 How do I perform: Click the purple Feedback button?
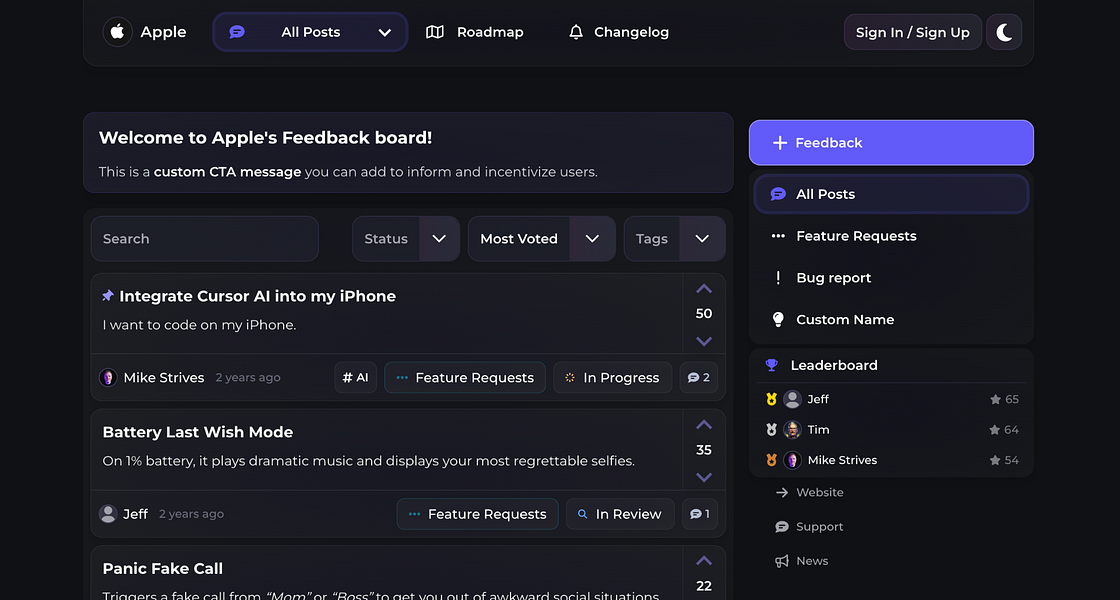pyautogui.click(x=891, y=143)
